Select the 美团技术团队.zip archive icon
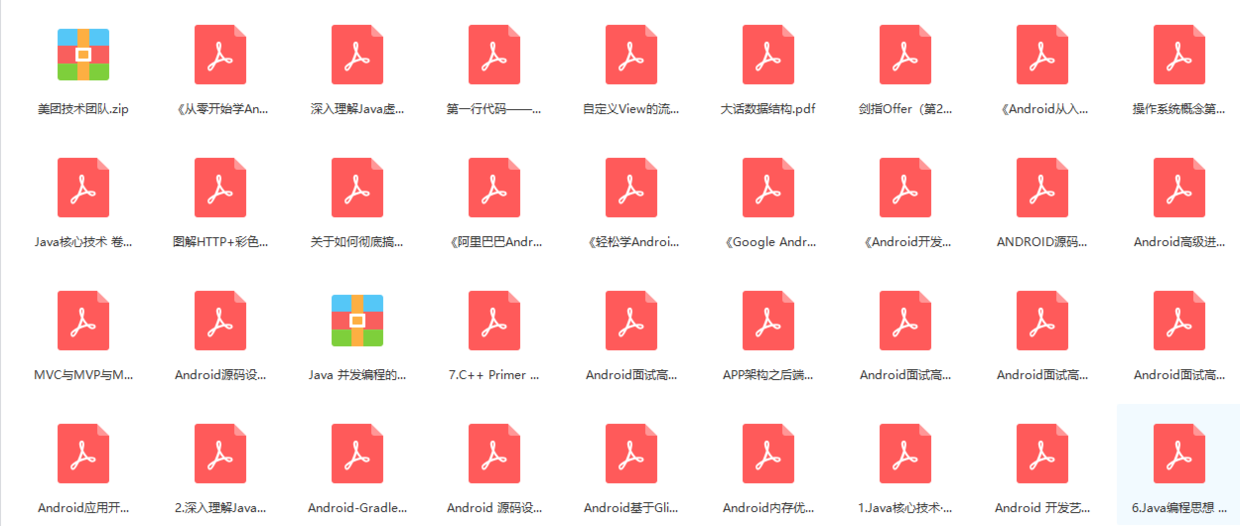 (83, 54)
